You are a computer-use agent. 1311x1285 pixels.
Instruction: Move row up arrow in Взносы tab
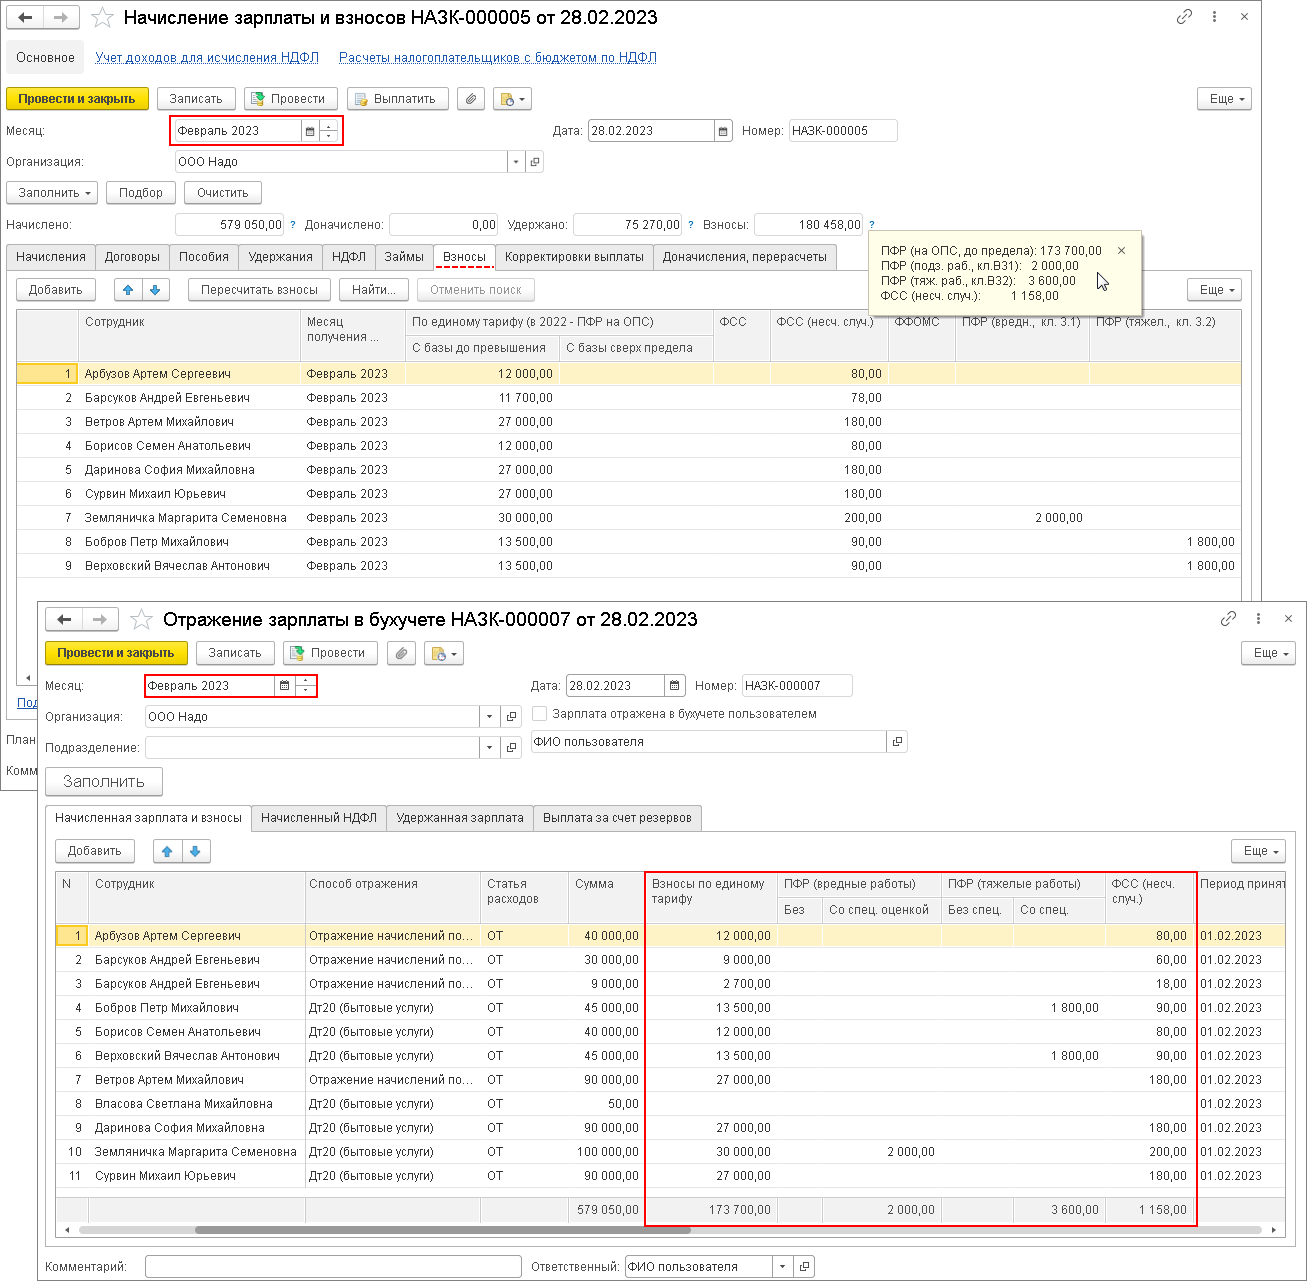[x=128, y=290]
